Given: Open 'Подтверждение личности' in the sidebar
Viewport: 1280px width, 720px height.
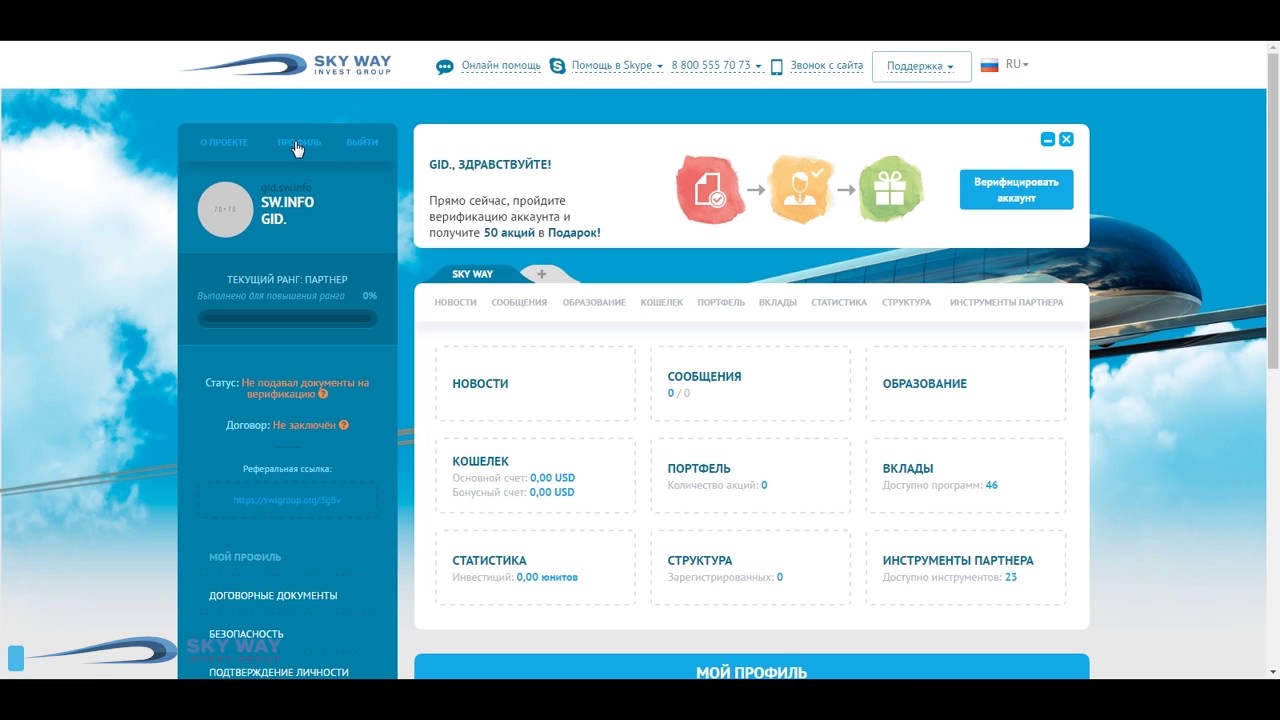Looking at the screenshot, I should (x=279, y=673).
